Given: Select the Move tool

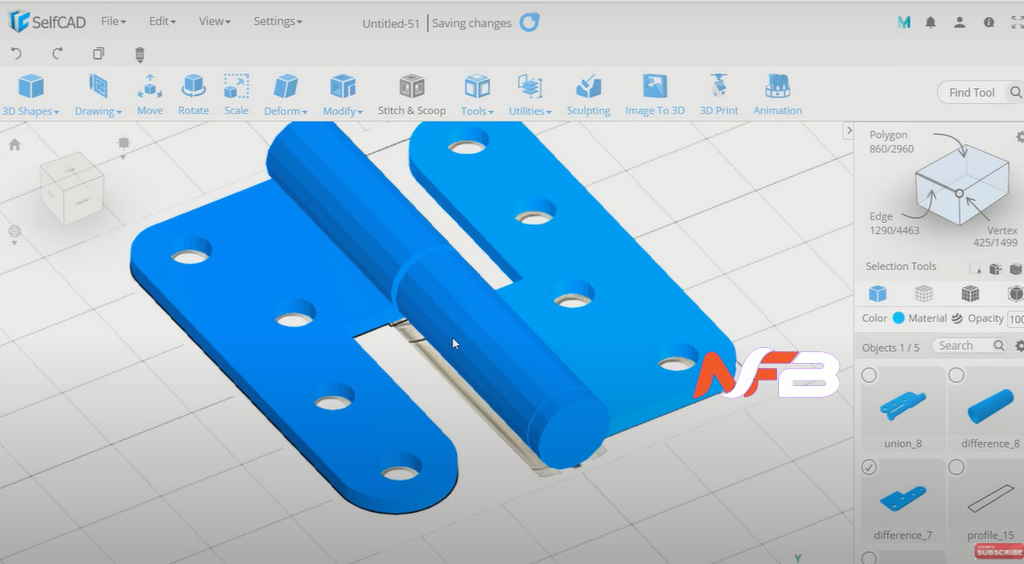Looking at the screenshot, I should 150,95.
